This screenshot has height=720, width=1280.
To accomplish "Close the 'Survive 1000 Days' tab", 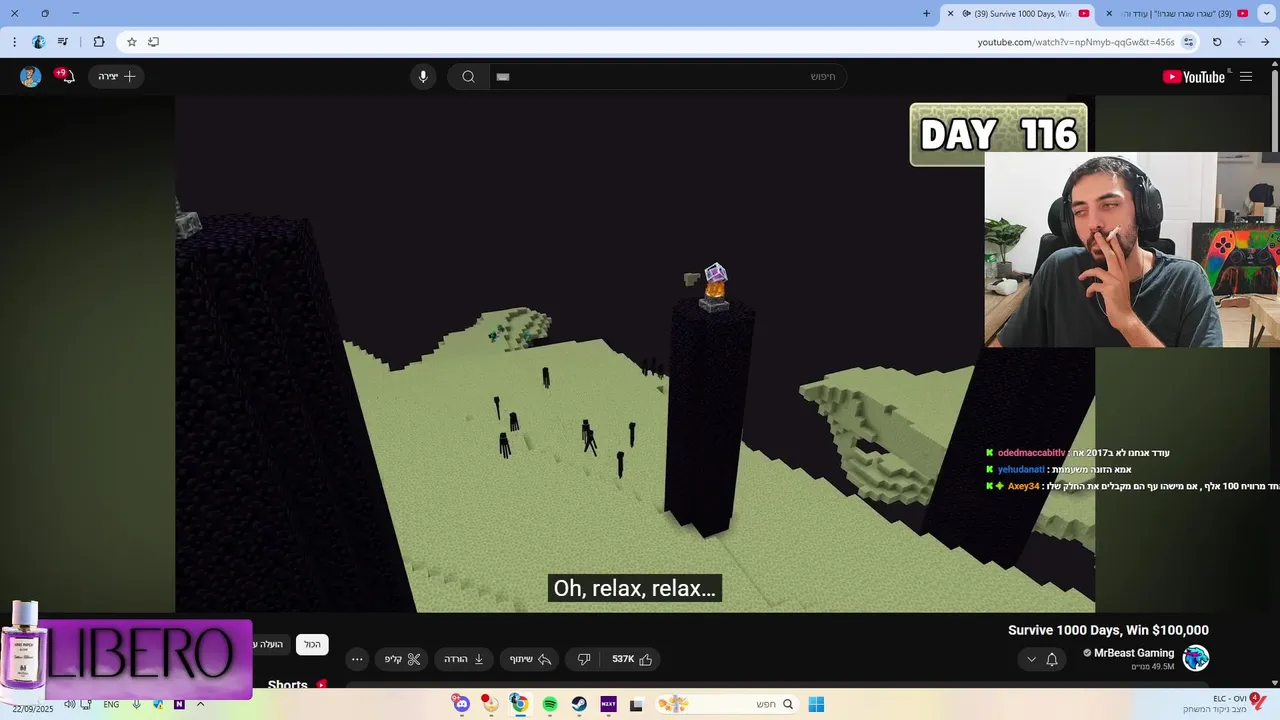I will (952, 13).
